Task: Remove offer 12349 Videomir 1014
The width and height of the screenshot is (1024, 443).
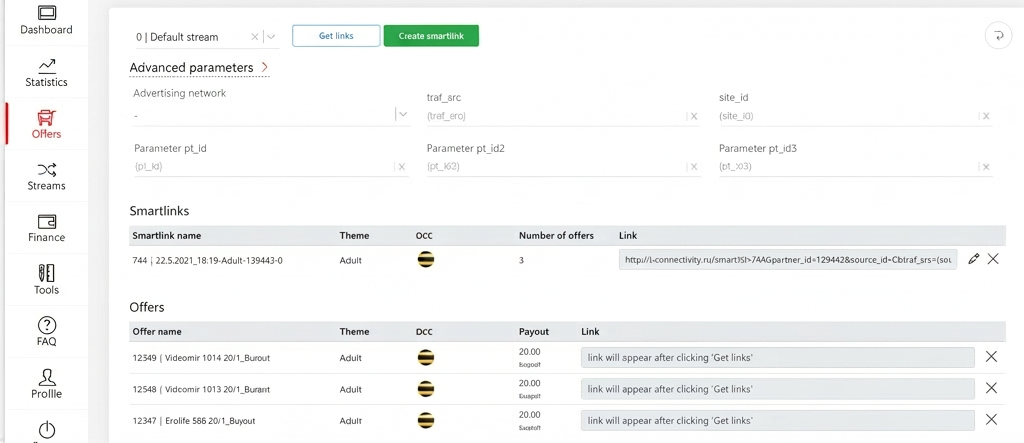Action: [x=991, y=357]
